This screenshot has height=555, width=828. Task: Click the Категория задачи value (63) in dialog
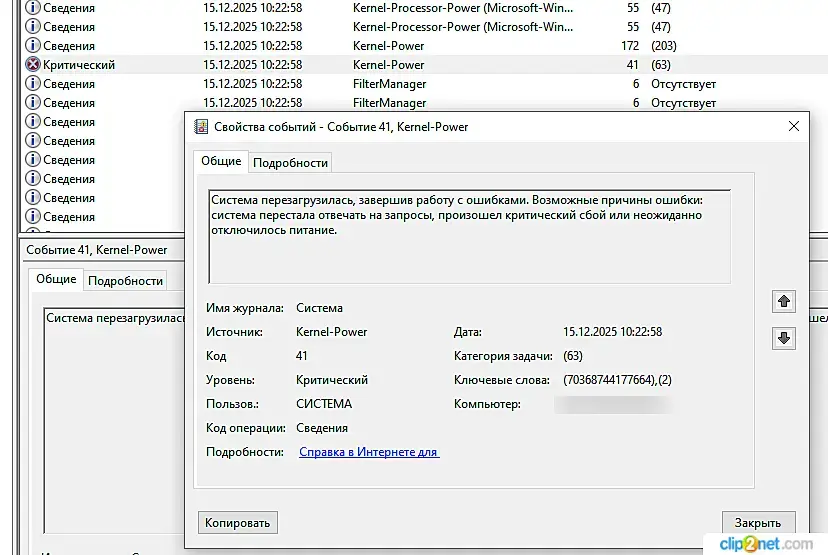tap(572, 356)
